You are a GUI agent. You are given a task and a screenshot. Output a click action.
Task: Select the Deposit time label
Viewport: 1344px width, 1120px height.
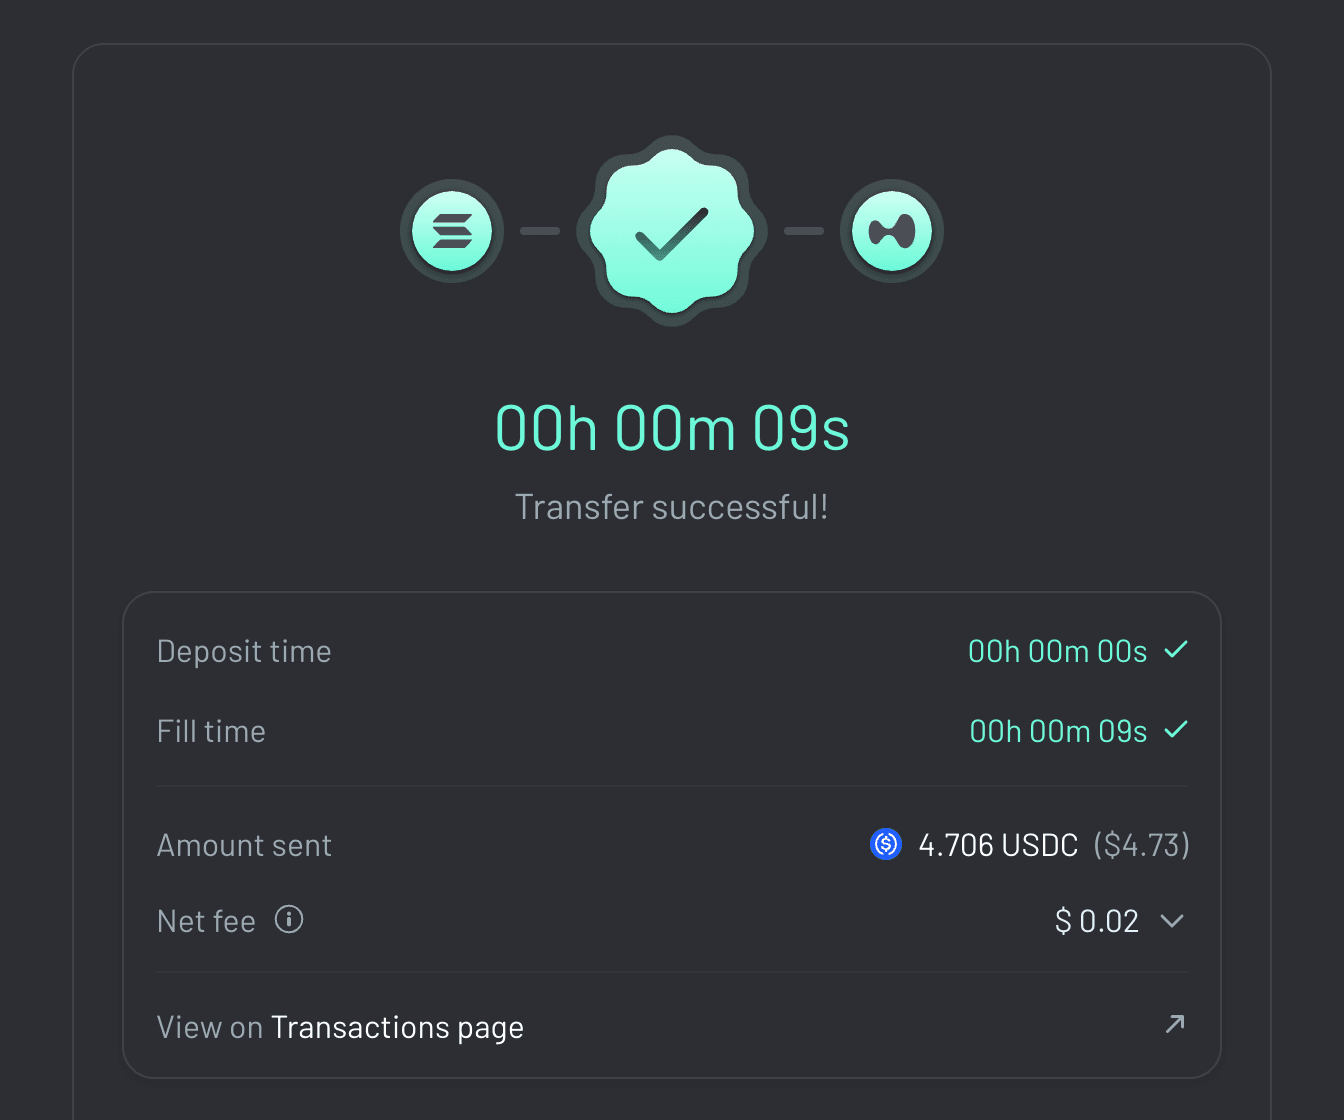pos(244,650)
